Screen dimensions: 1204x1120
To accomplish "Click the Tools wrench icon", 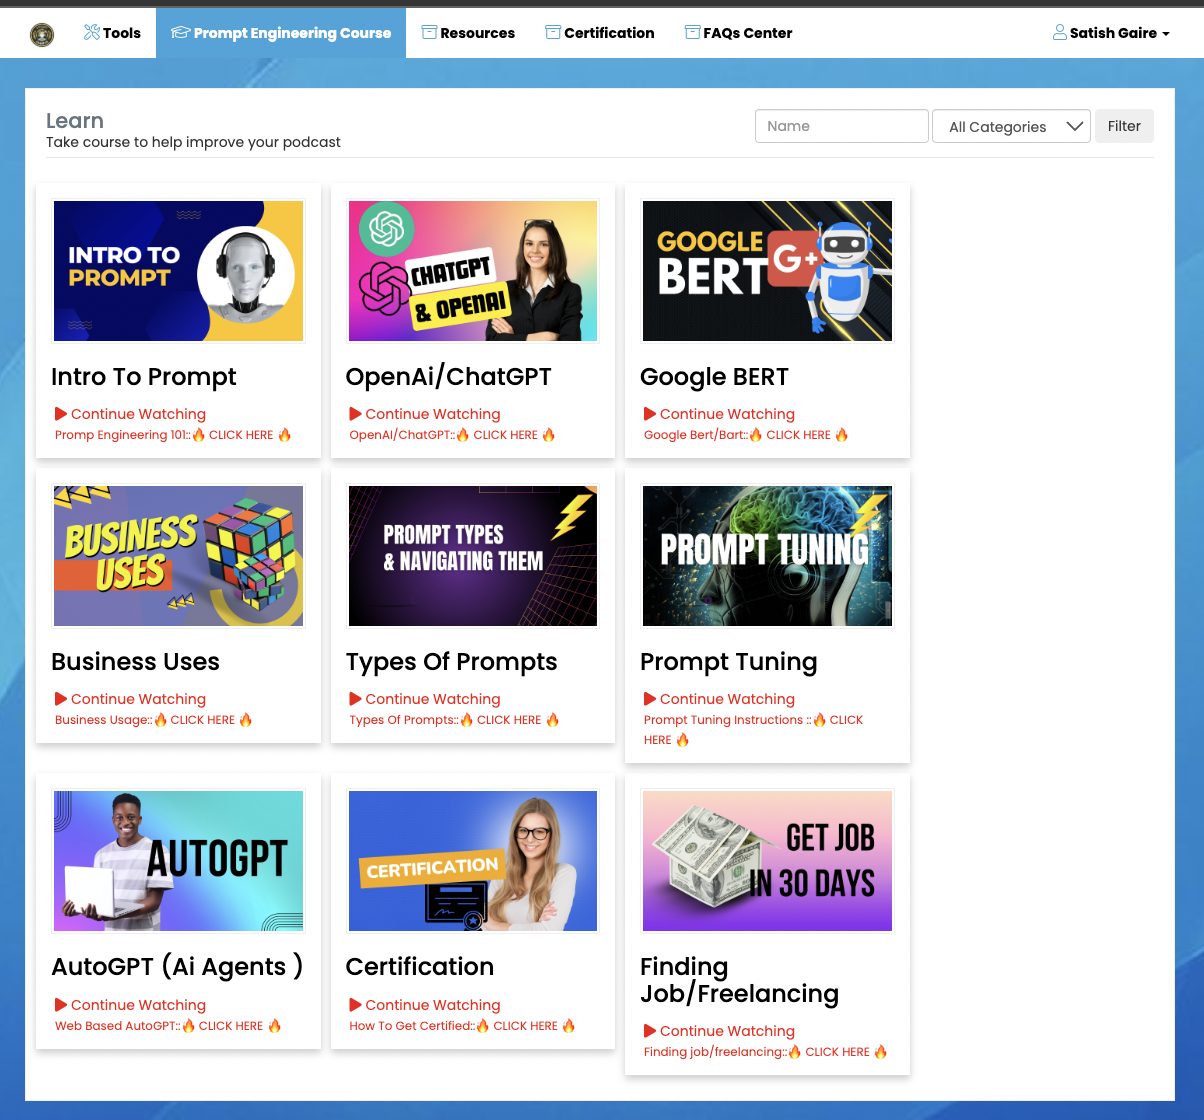I will pos(92,33).
